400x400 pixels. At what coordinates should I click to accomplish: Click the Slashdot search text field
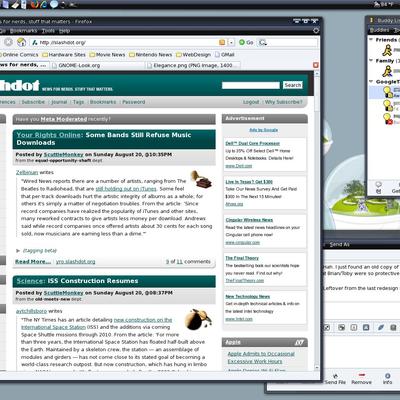251,85
